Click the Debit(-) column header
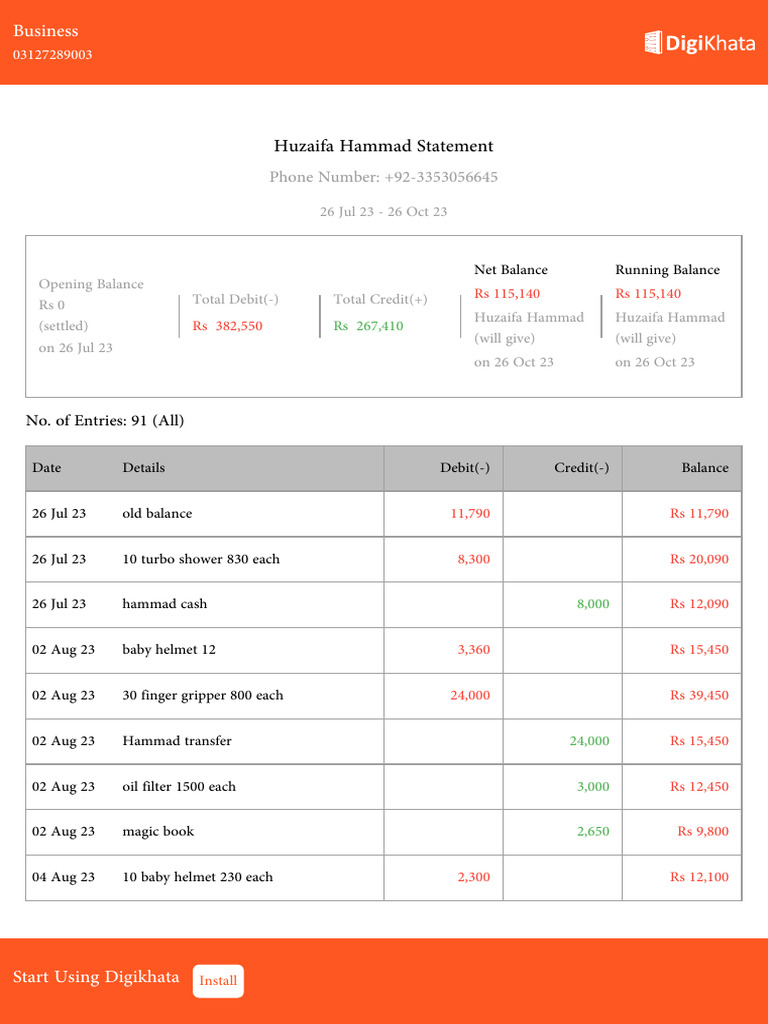The image size is (768, 1024). pyautogui.click(x=465, y=468)
